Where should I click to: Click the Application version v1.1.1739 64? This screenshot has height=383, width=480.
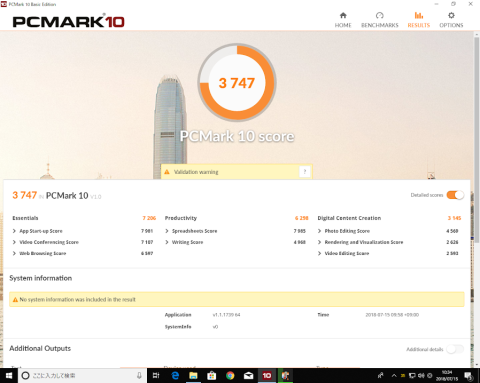[x=226, y=315]
